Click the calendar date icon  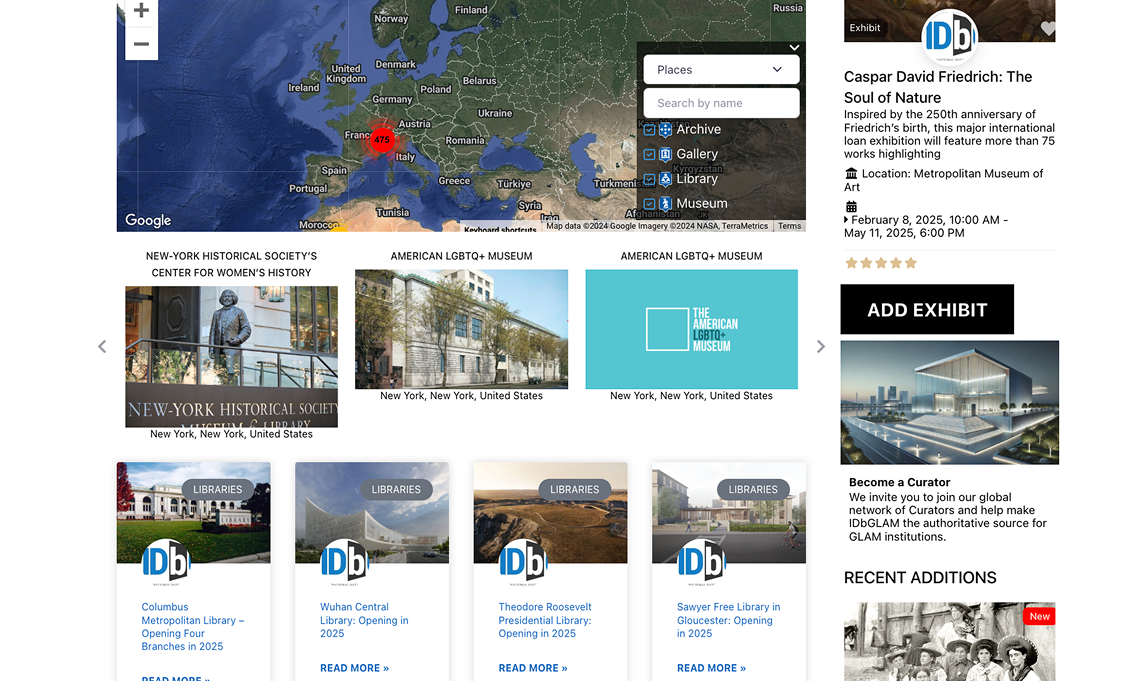point(851,207)
